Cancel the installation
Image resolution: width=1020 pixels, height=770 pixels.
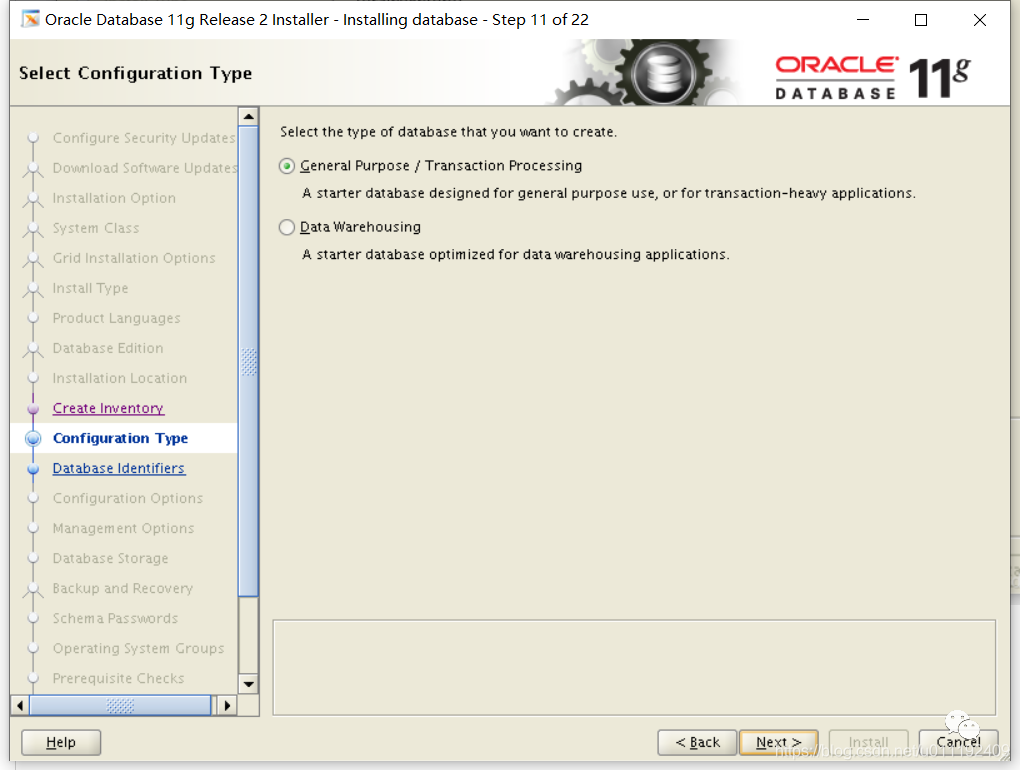[x=958, y=742]
